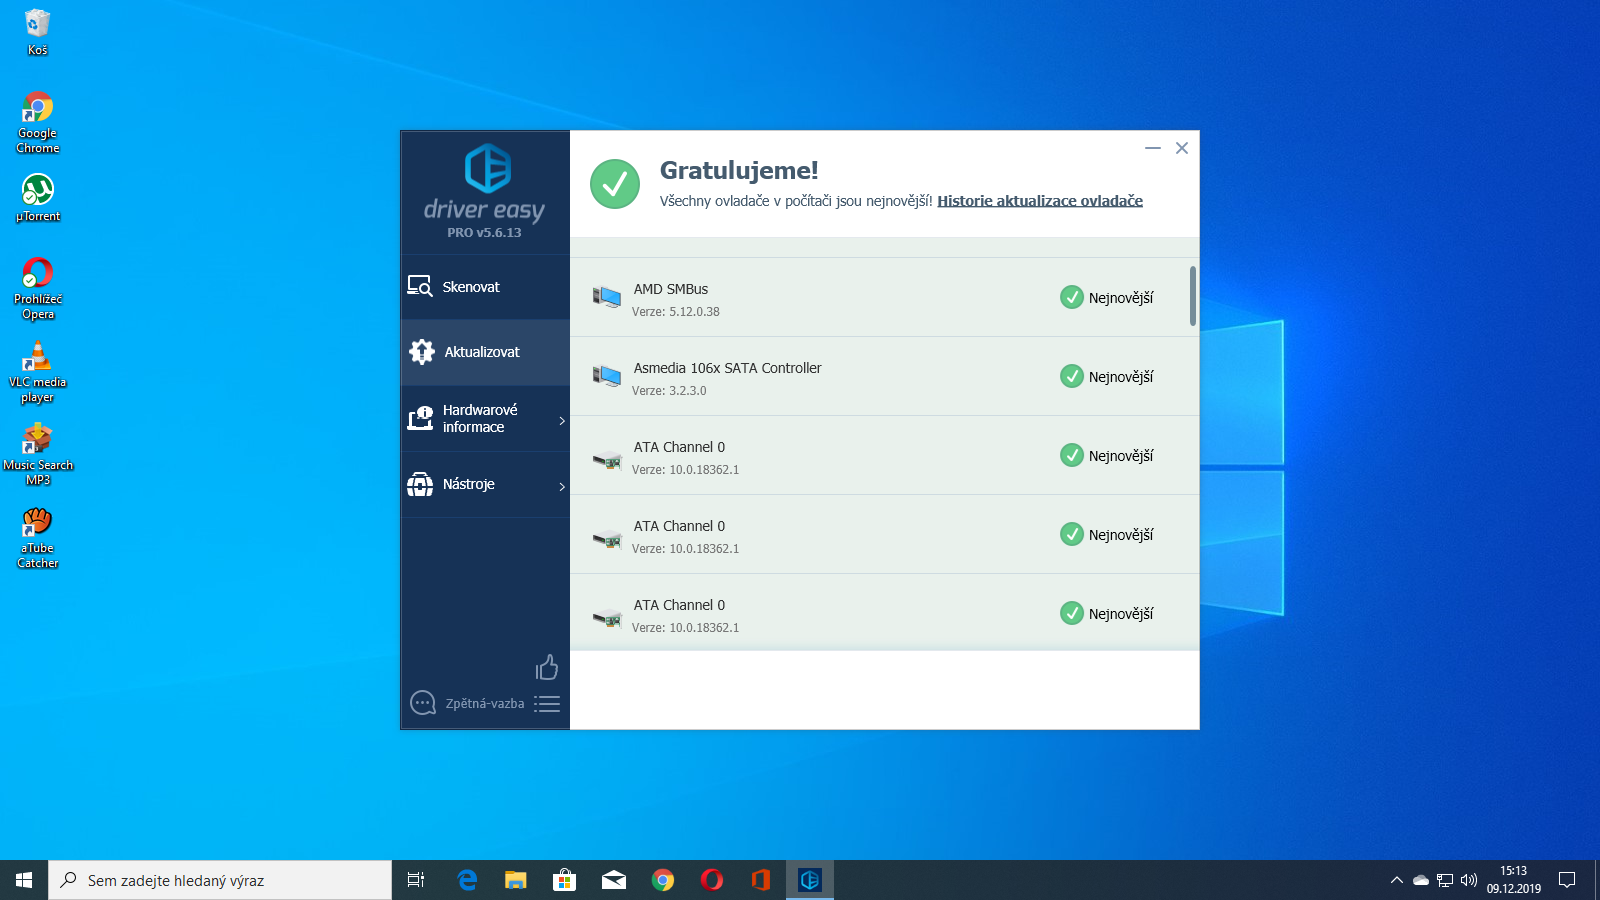
Task: Click the driver list vertical scrollbar
Action: [x=1193, y=296]
